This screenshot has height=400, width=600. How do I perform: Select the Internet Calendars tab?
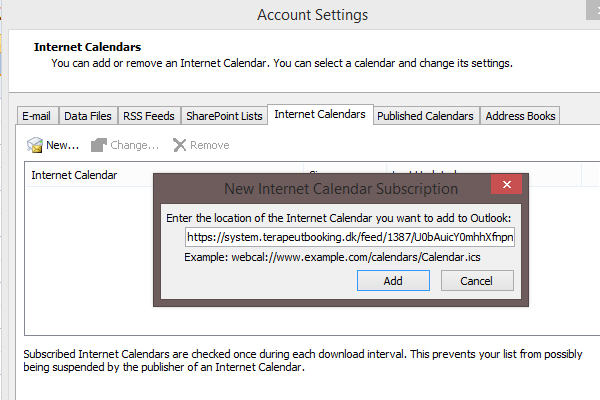pyautogui.click(x=320, y=114)
